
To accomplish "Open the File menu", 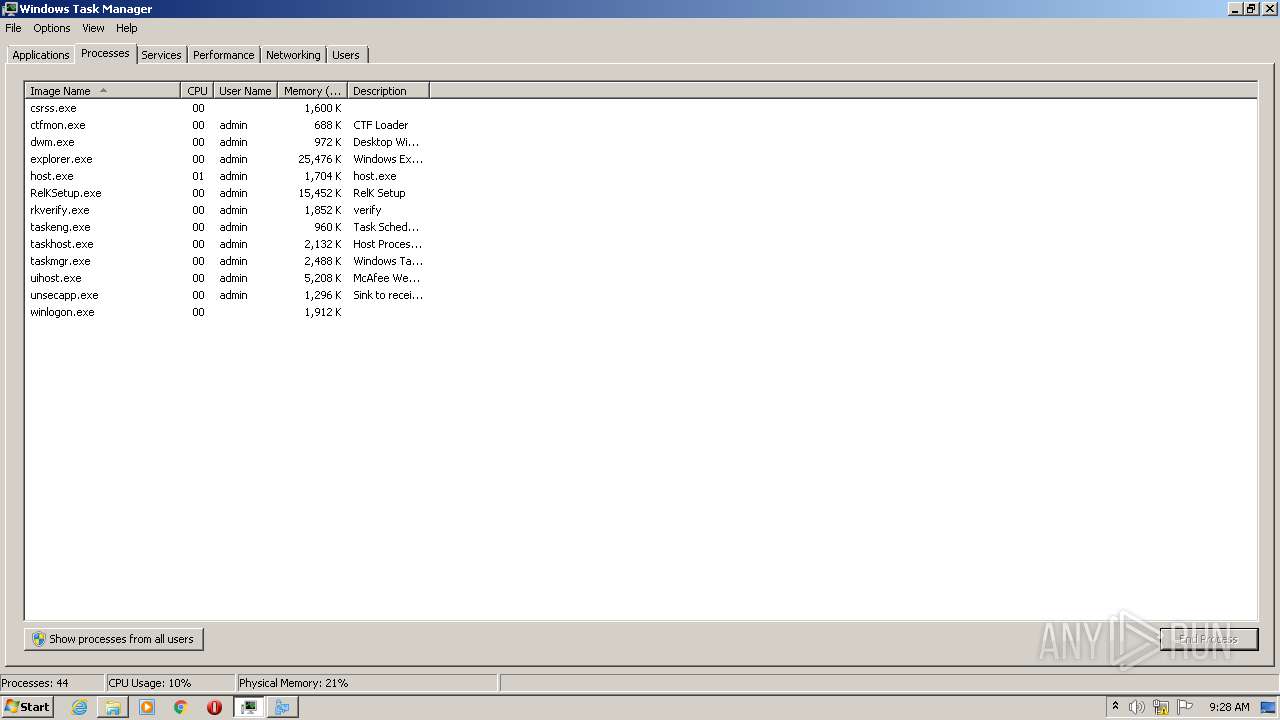I will 13,28.
